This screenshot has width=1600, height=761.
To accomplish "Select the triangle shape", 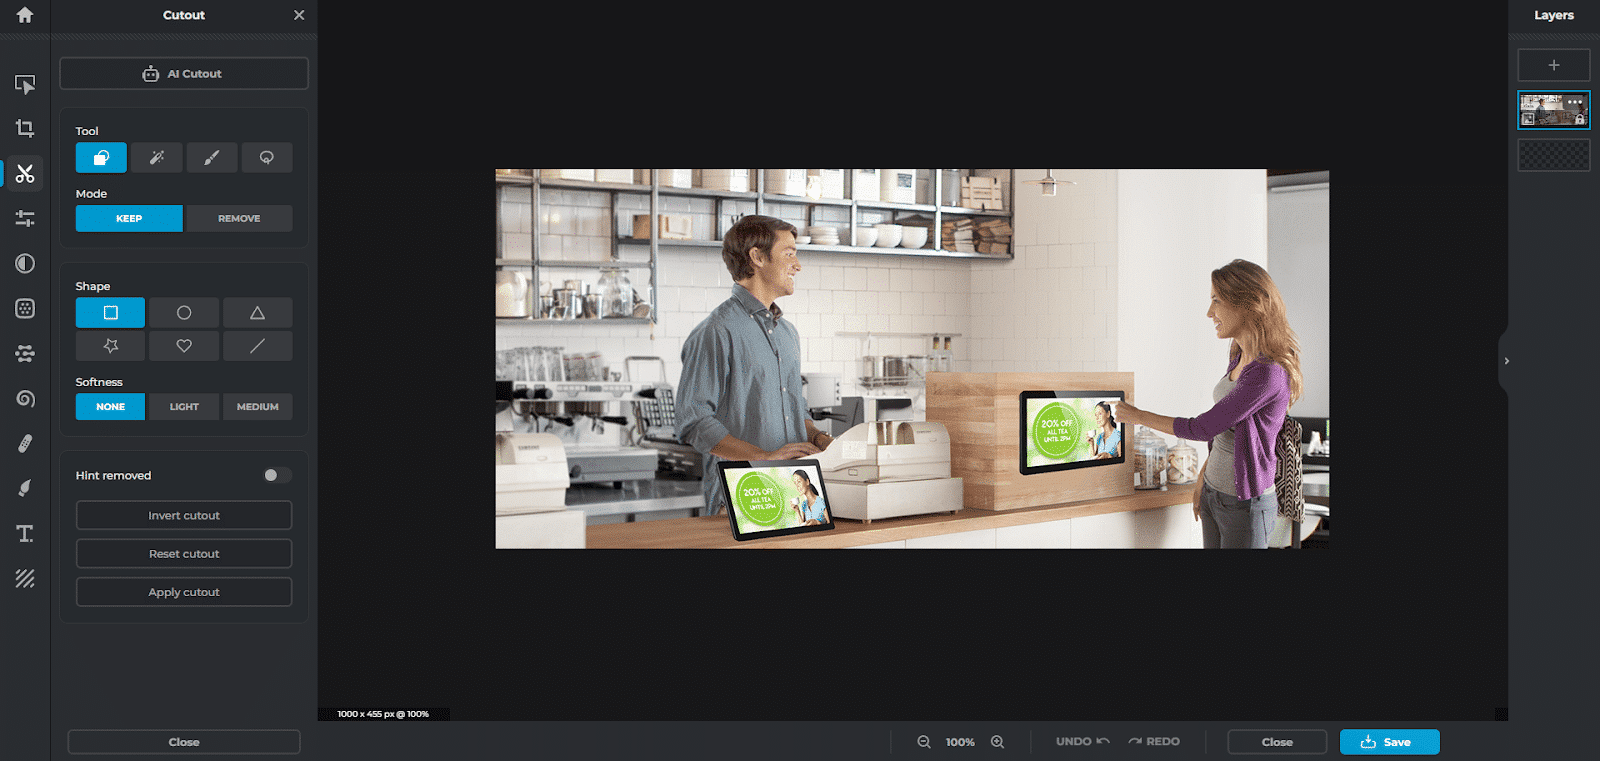I will [257, 313].
